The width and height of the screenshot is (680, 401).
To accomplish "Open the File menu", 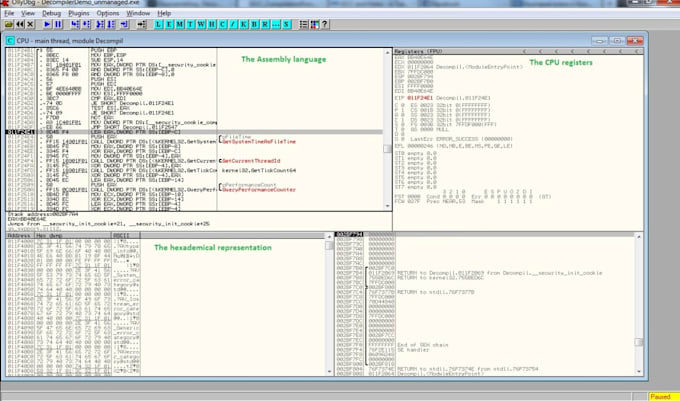I will (9, 13).
